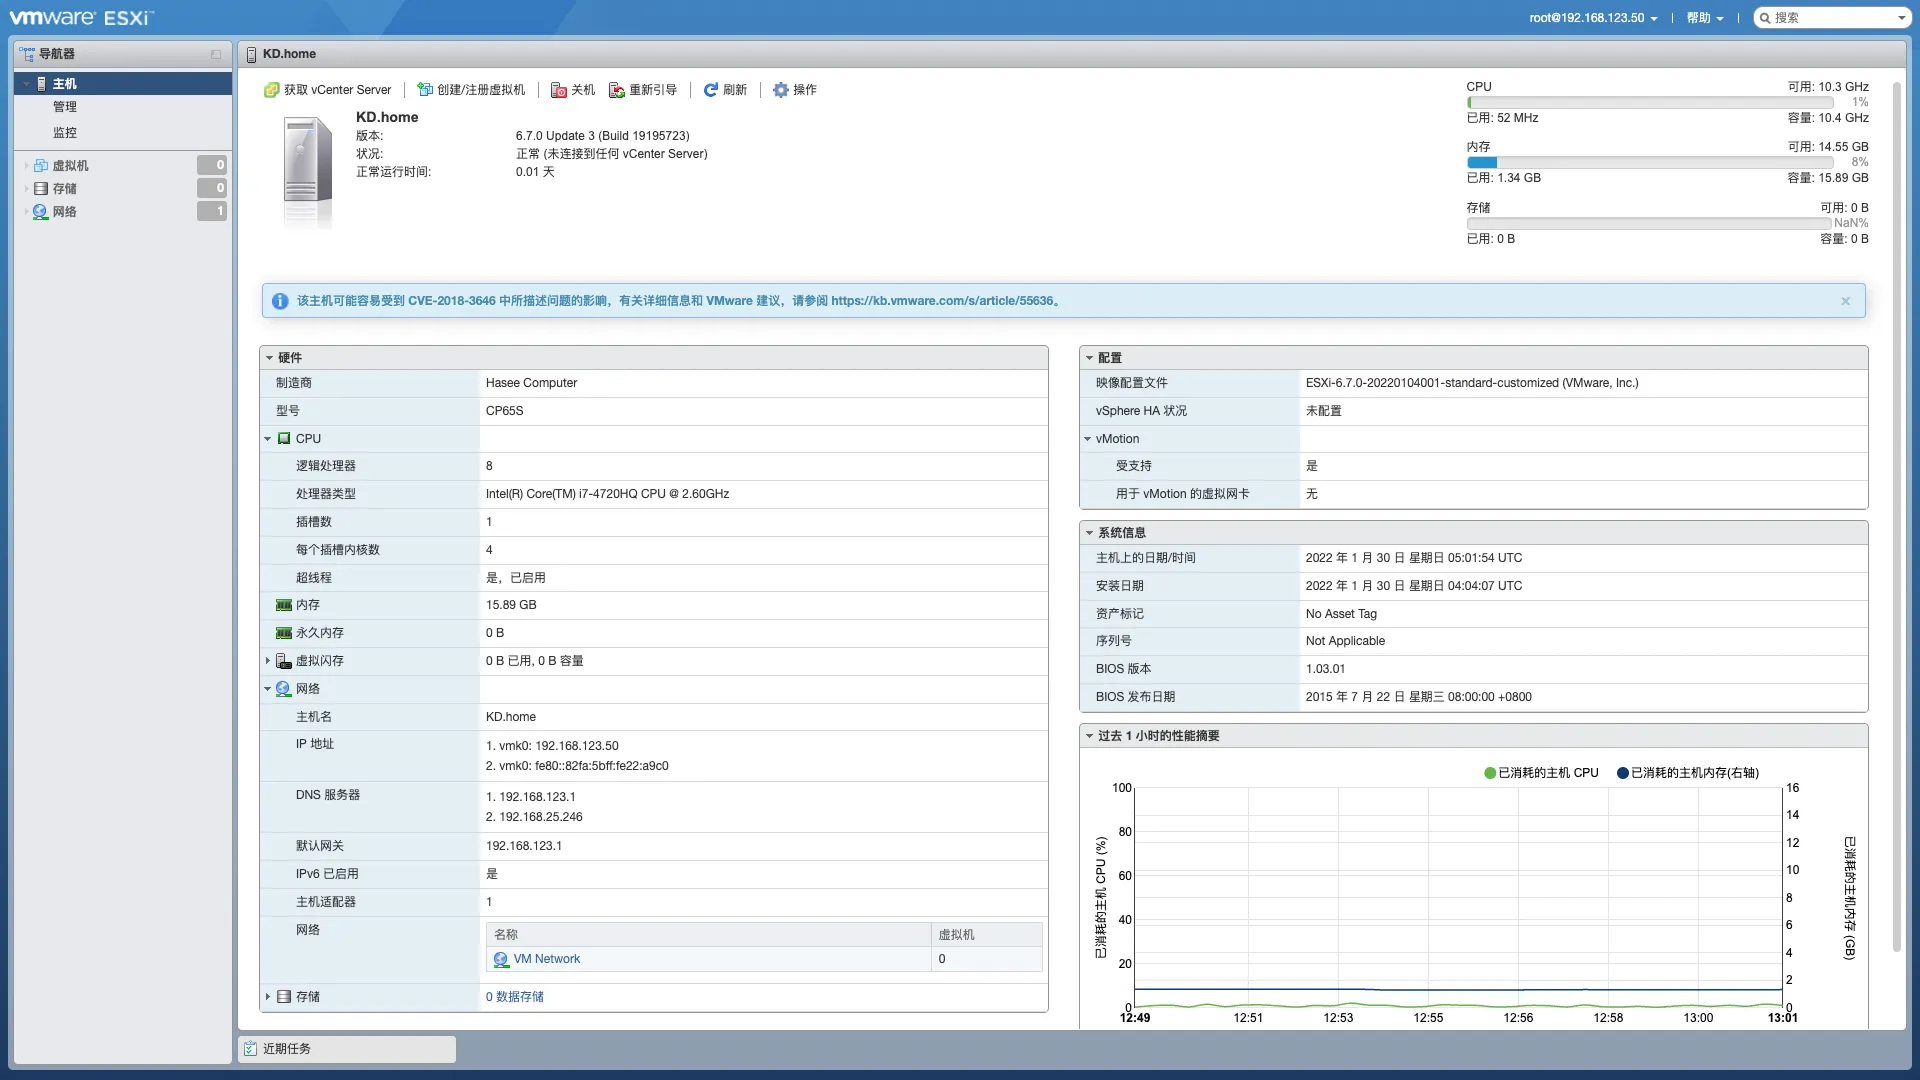The image size is (1920, 1080).
Task: Click the memory (内存) usage progress bar
Action: click(1650, 163)
